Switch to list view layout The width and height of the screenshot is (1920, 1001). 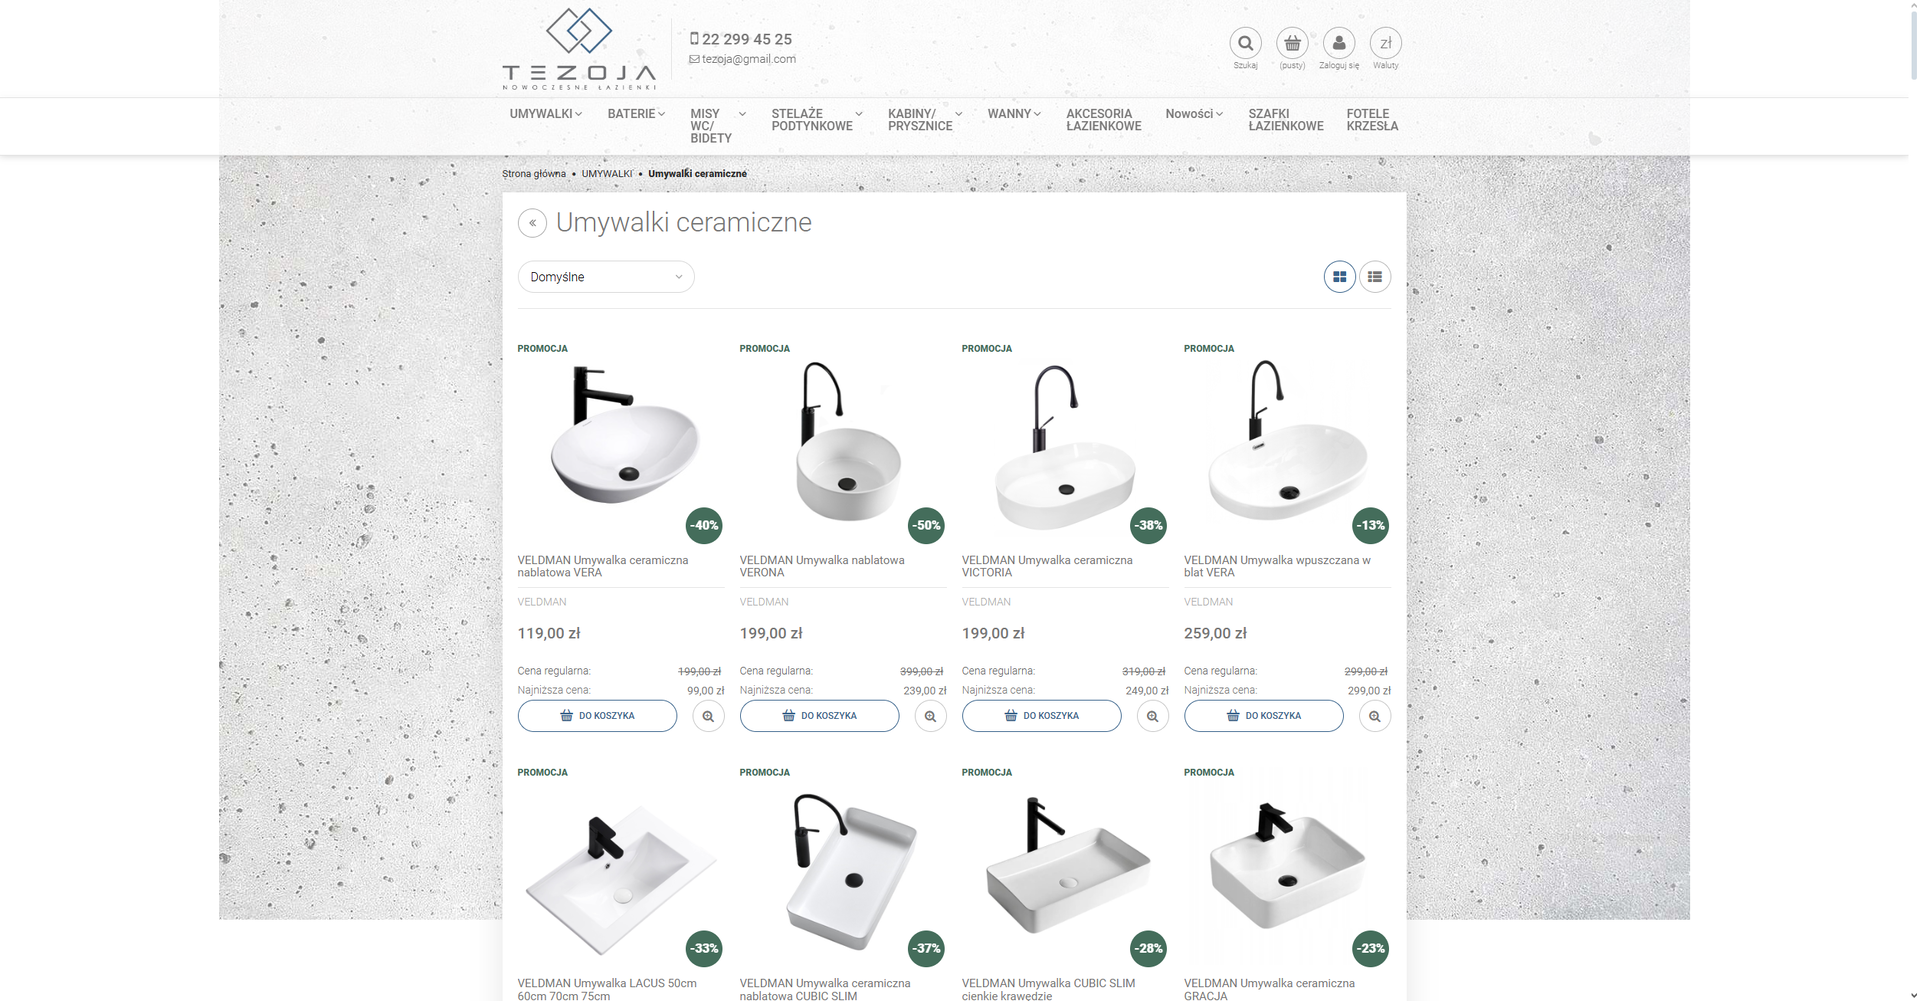(1375, 277)
